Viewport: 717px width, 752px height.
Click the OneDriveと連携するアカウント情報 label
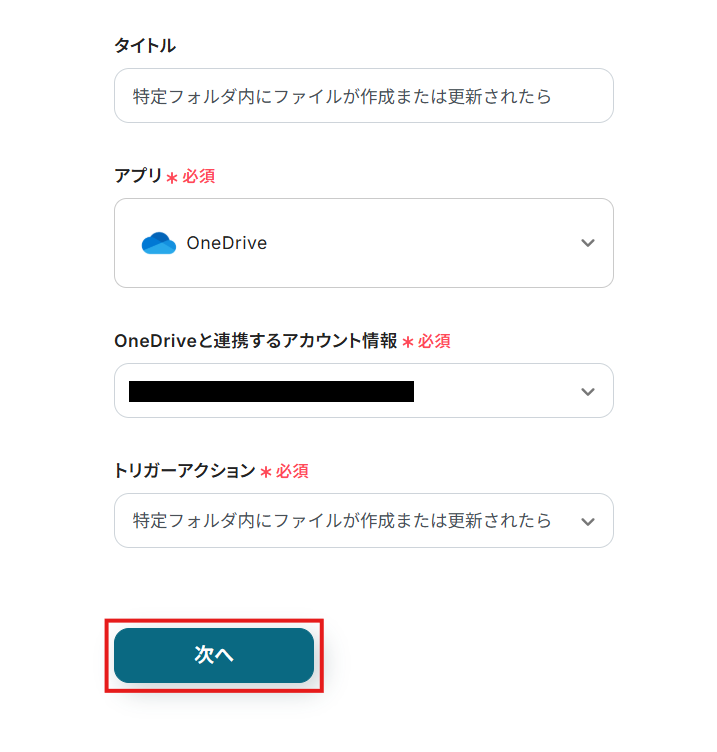(256, 341)
